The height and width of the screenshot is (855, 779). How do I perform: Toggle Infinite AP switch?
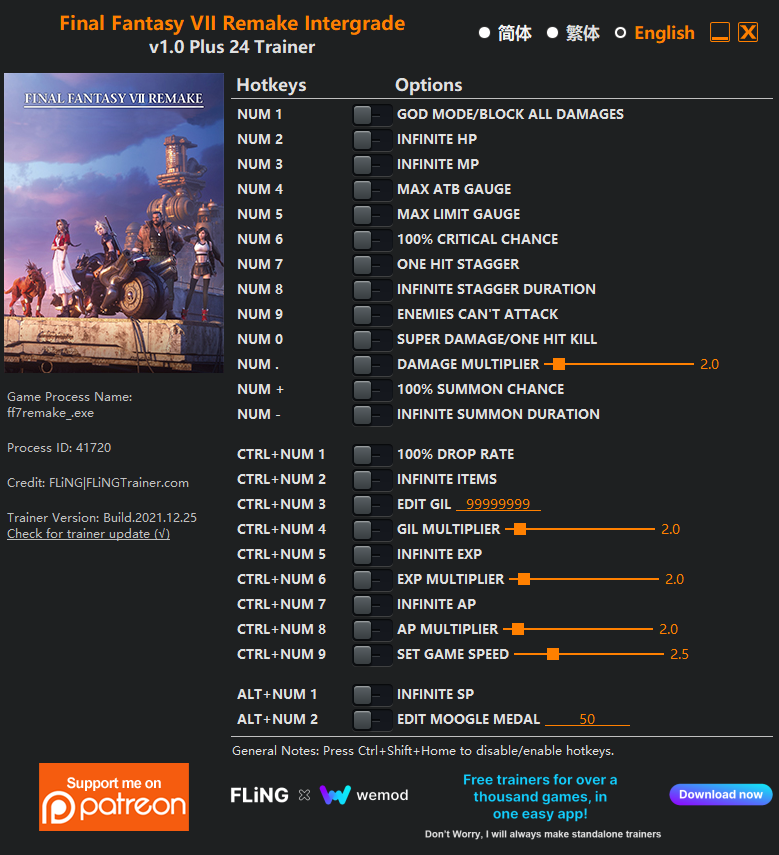click(372, 605)
